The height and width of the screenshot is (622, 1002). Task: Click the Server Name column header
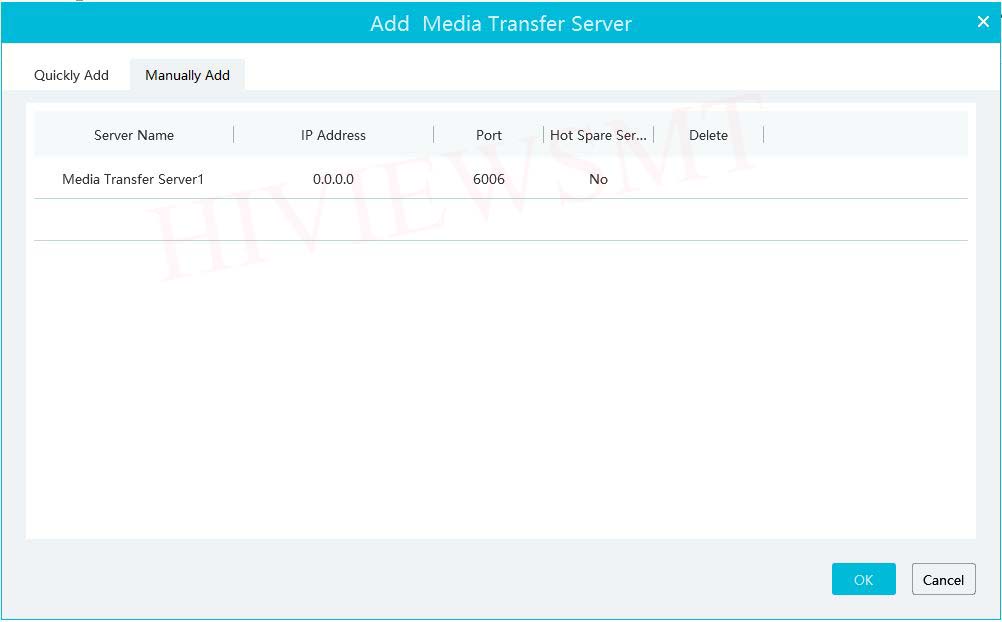pos(134,135)
